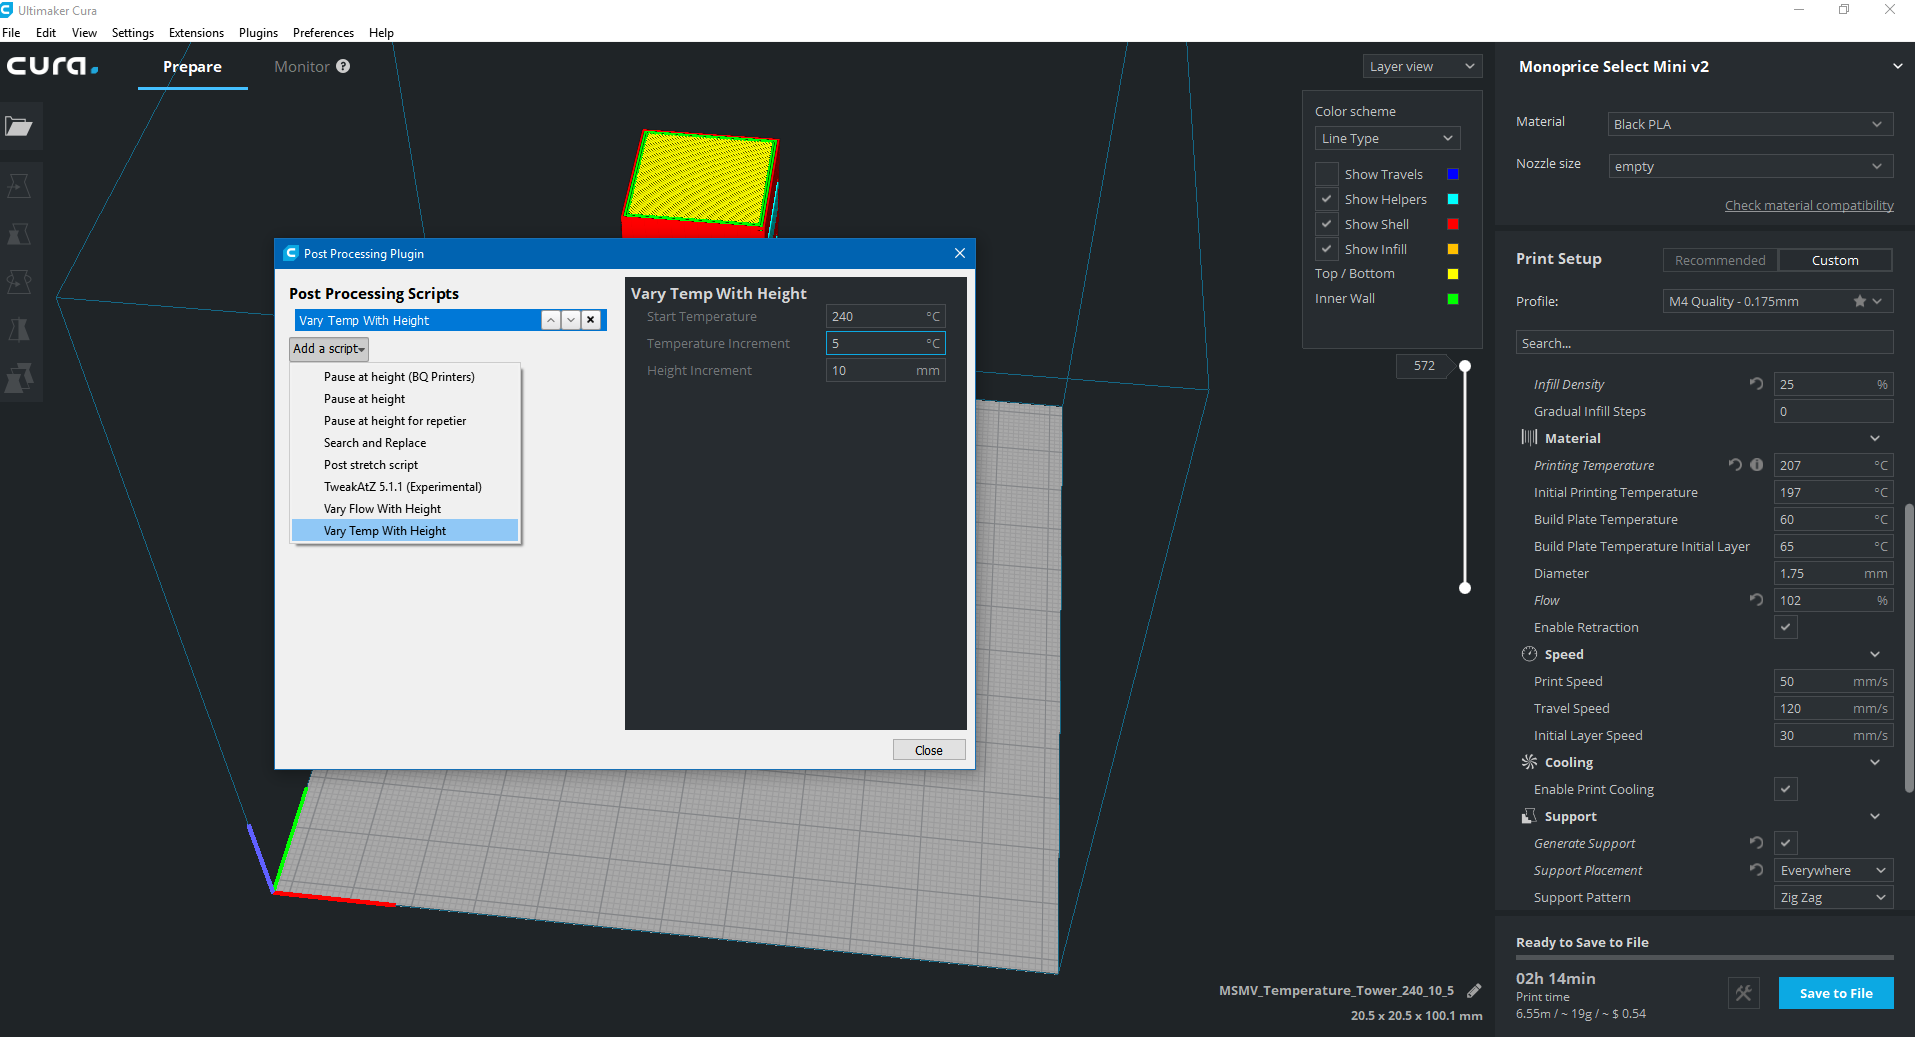Choose Vary Flow With Height script
1915x1037 pixels.
pos(405,508)
